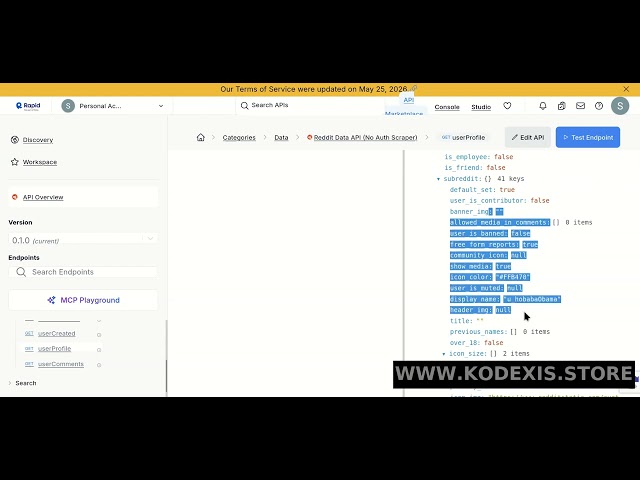Click the API Marketplace tab
This screenshot has width=640, height=480.
point(404,106)
